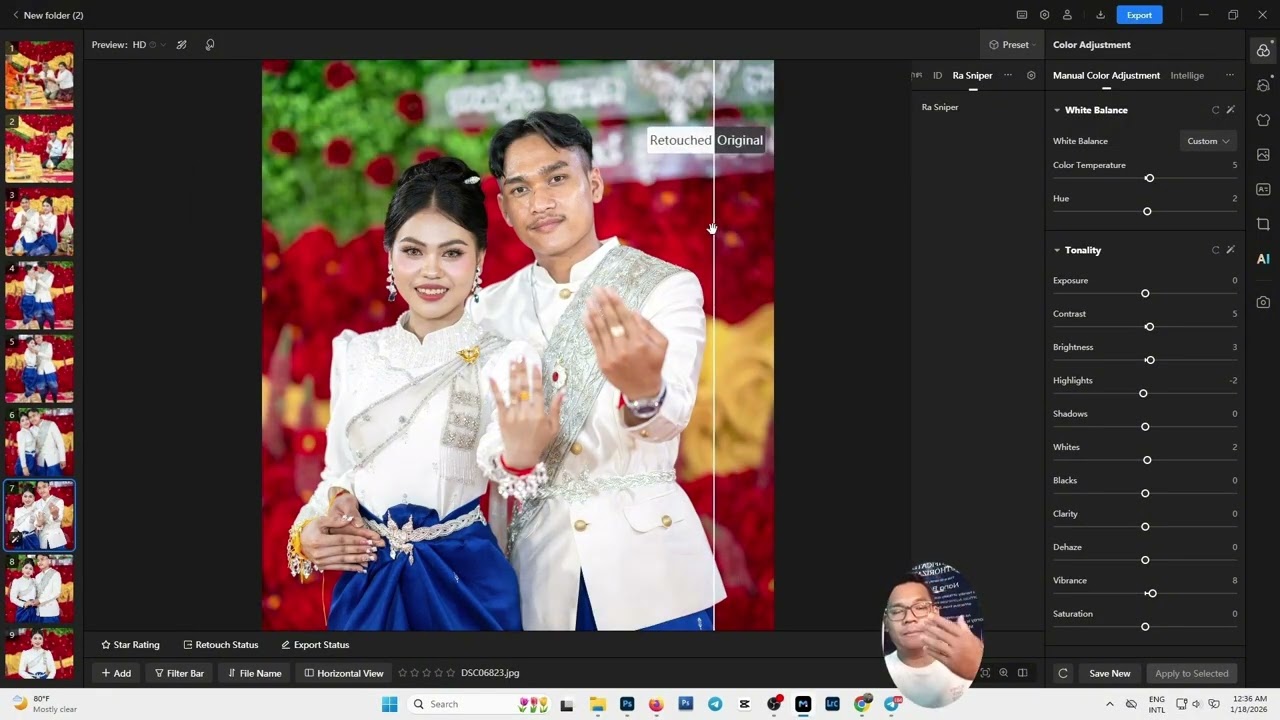Click the eraser brush icon next to Preview

181,45
